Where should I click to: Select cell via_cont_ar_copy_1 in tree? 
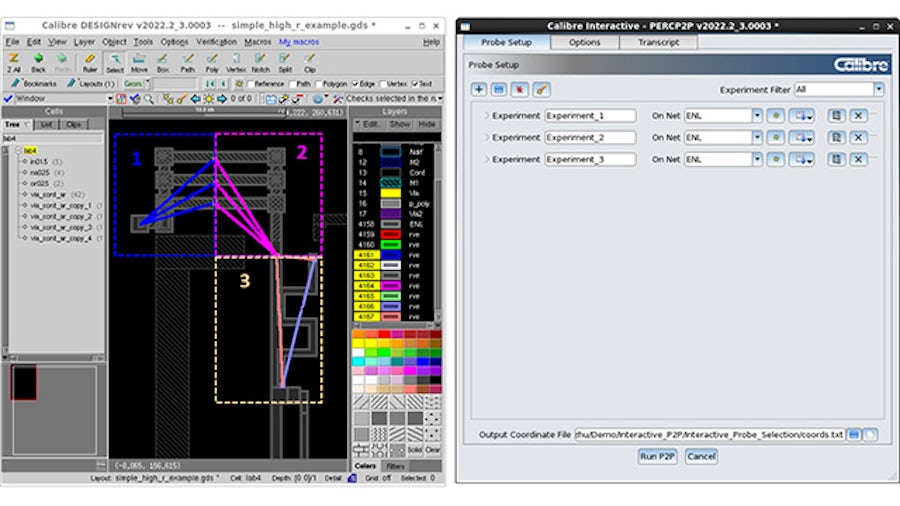pos(61,205)
